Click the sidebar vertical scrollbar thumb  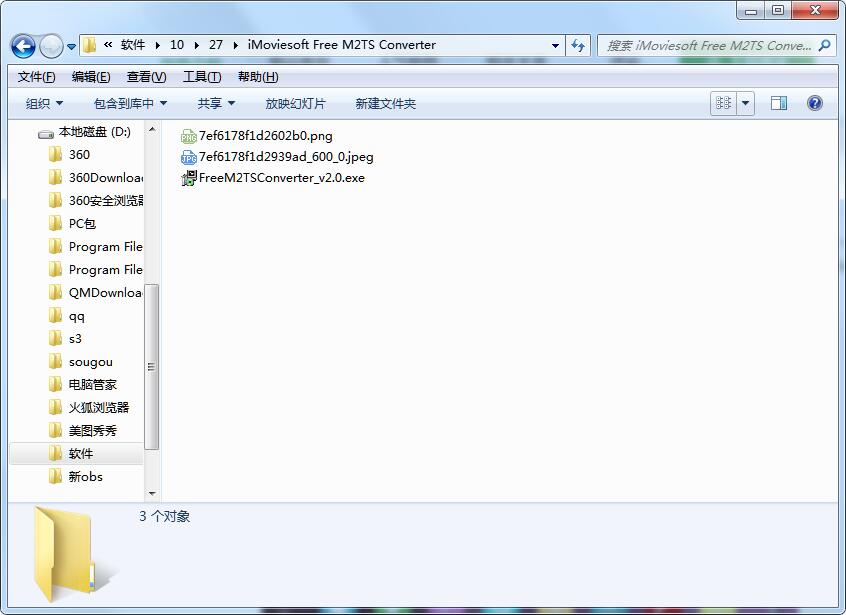tap(152, 367)
